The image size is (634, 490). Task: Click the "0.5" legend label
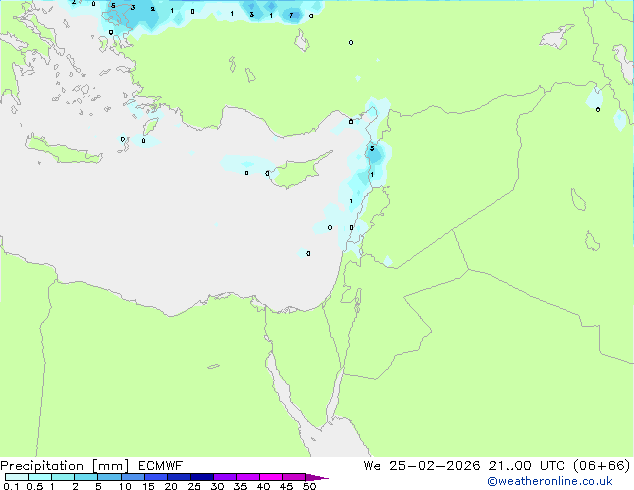point(35,486)
